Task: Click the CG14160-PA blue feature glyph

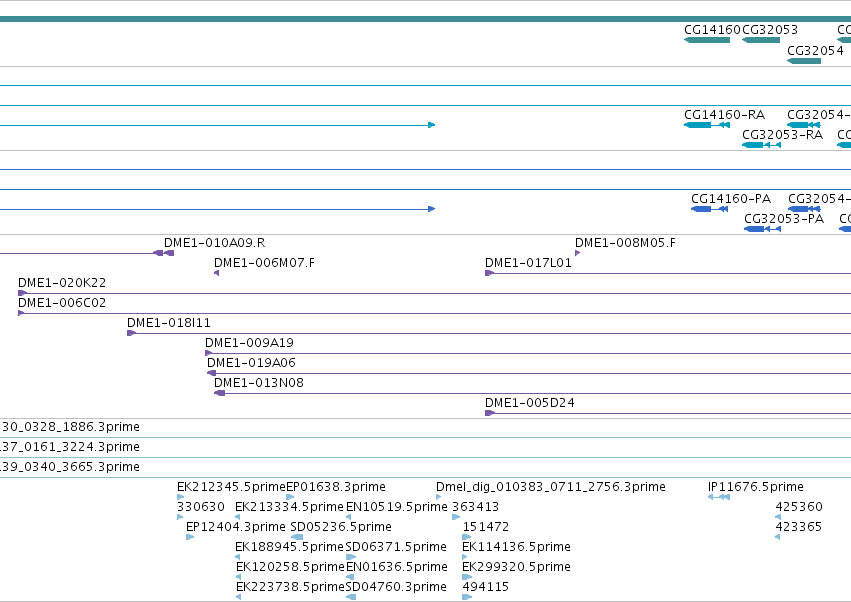Action: point(709,209)
